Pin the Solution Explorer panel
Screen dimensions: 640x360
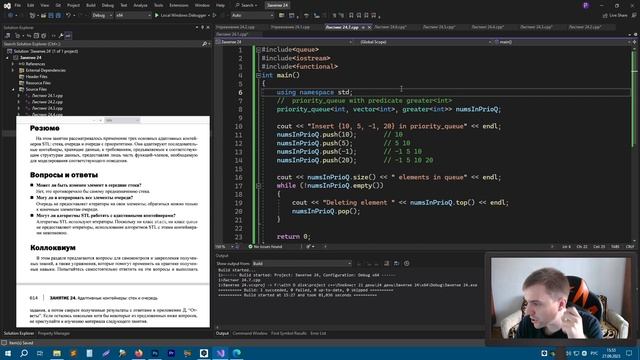[202, 27]
